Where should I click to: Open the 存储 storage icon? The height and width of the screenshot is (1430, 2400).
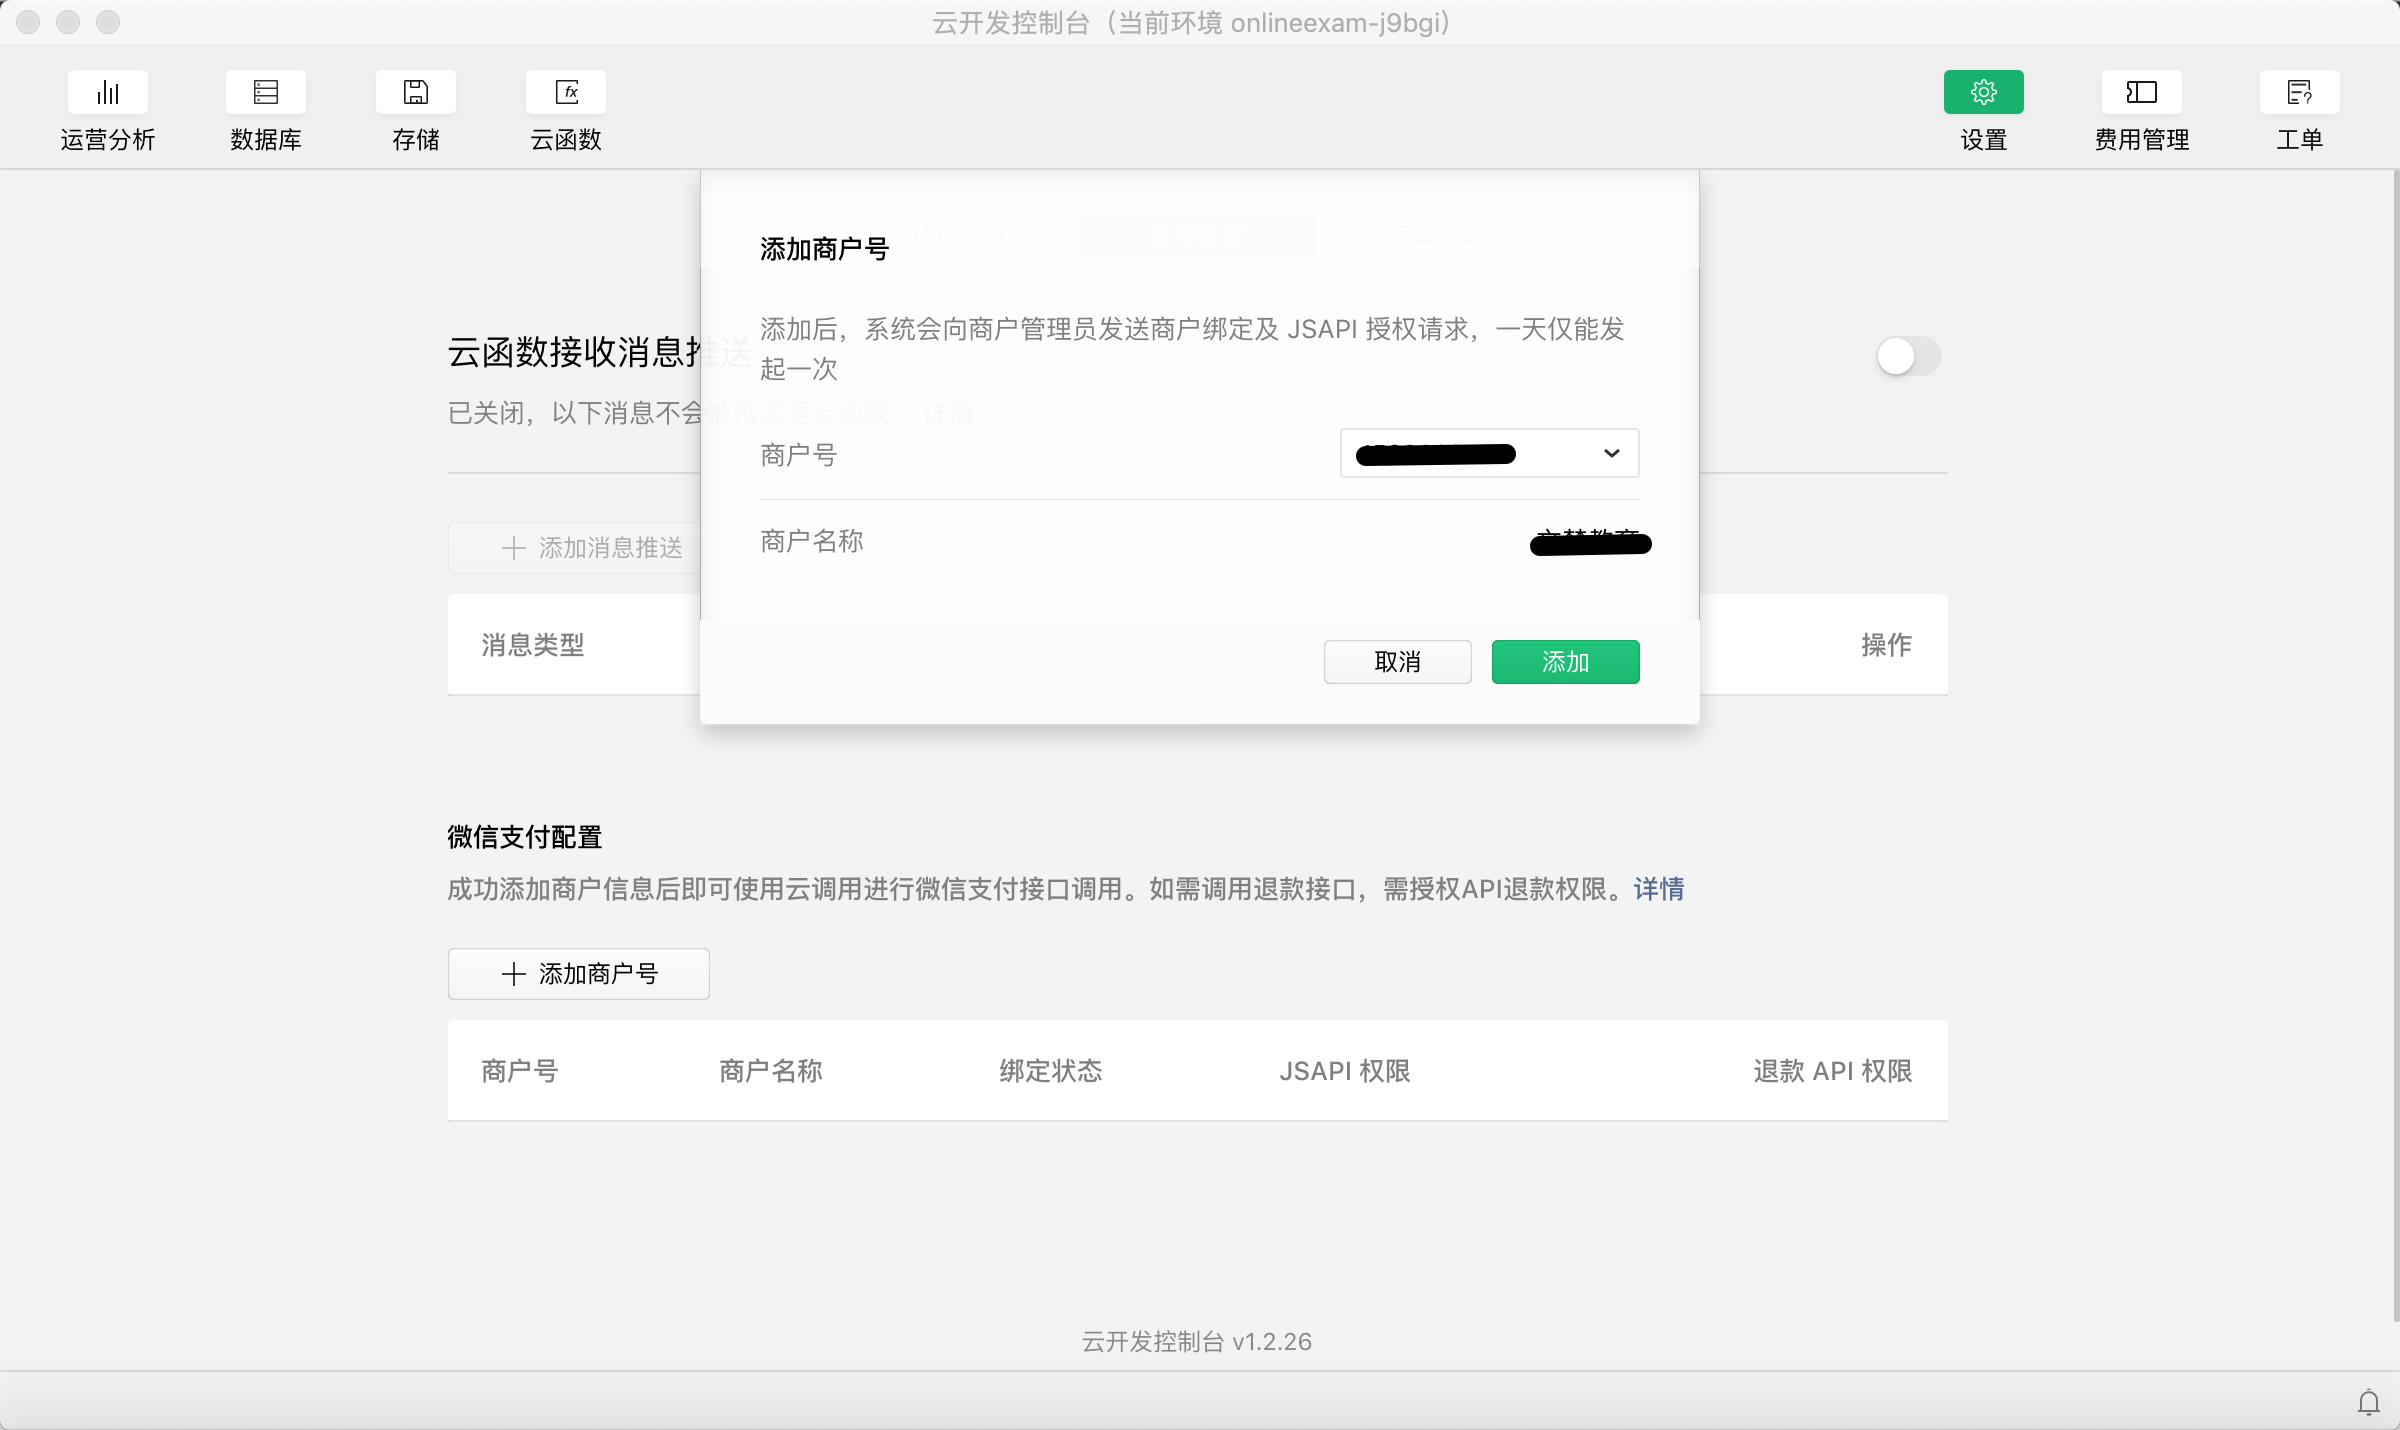pos(415,93)
